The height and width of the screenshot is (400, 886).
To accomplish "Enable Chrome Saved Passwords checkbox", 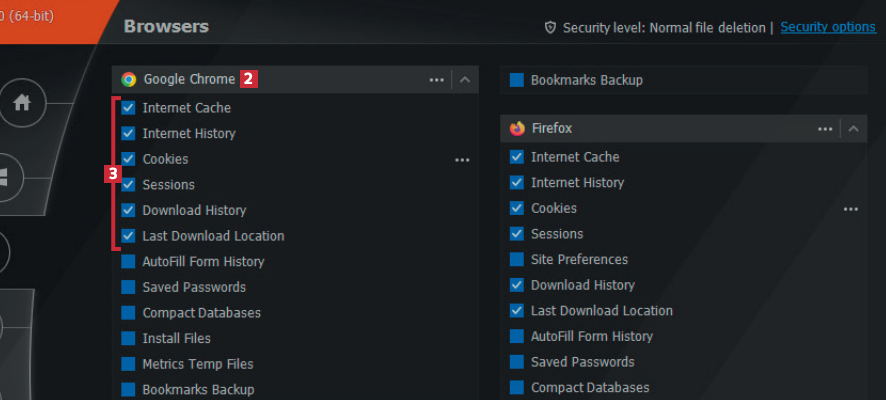I will coord(128,288).
